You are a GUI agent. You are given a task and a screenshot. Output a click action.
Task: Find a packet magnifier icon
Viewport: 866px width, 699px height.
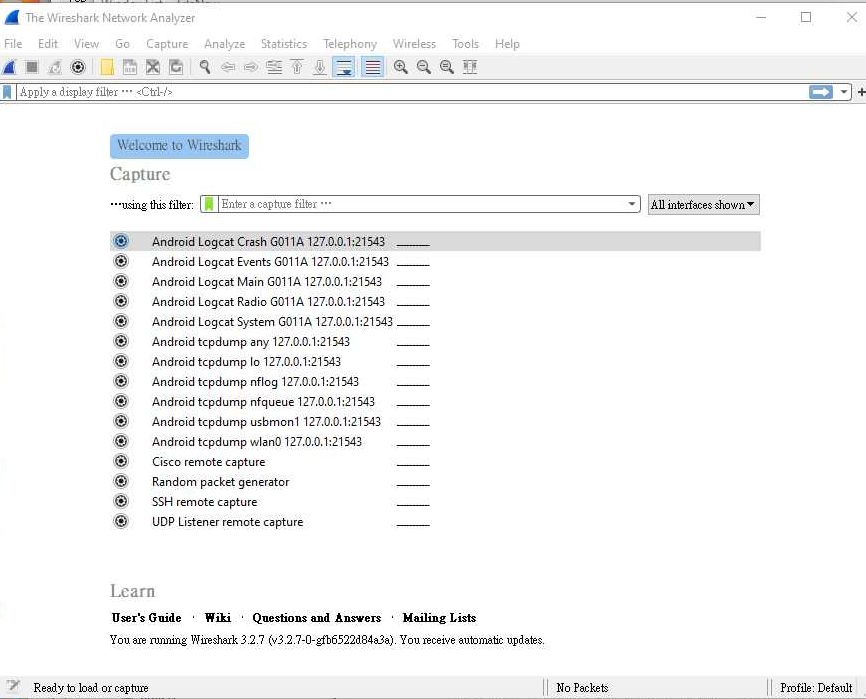(205, 67)
